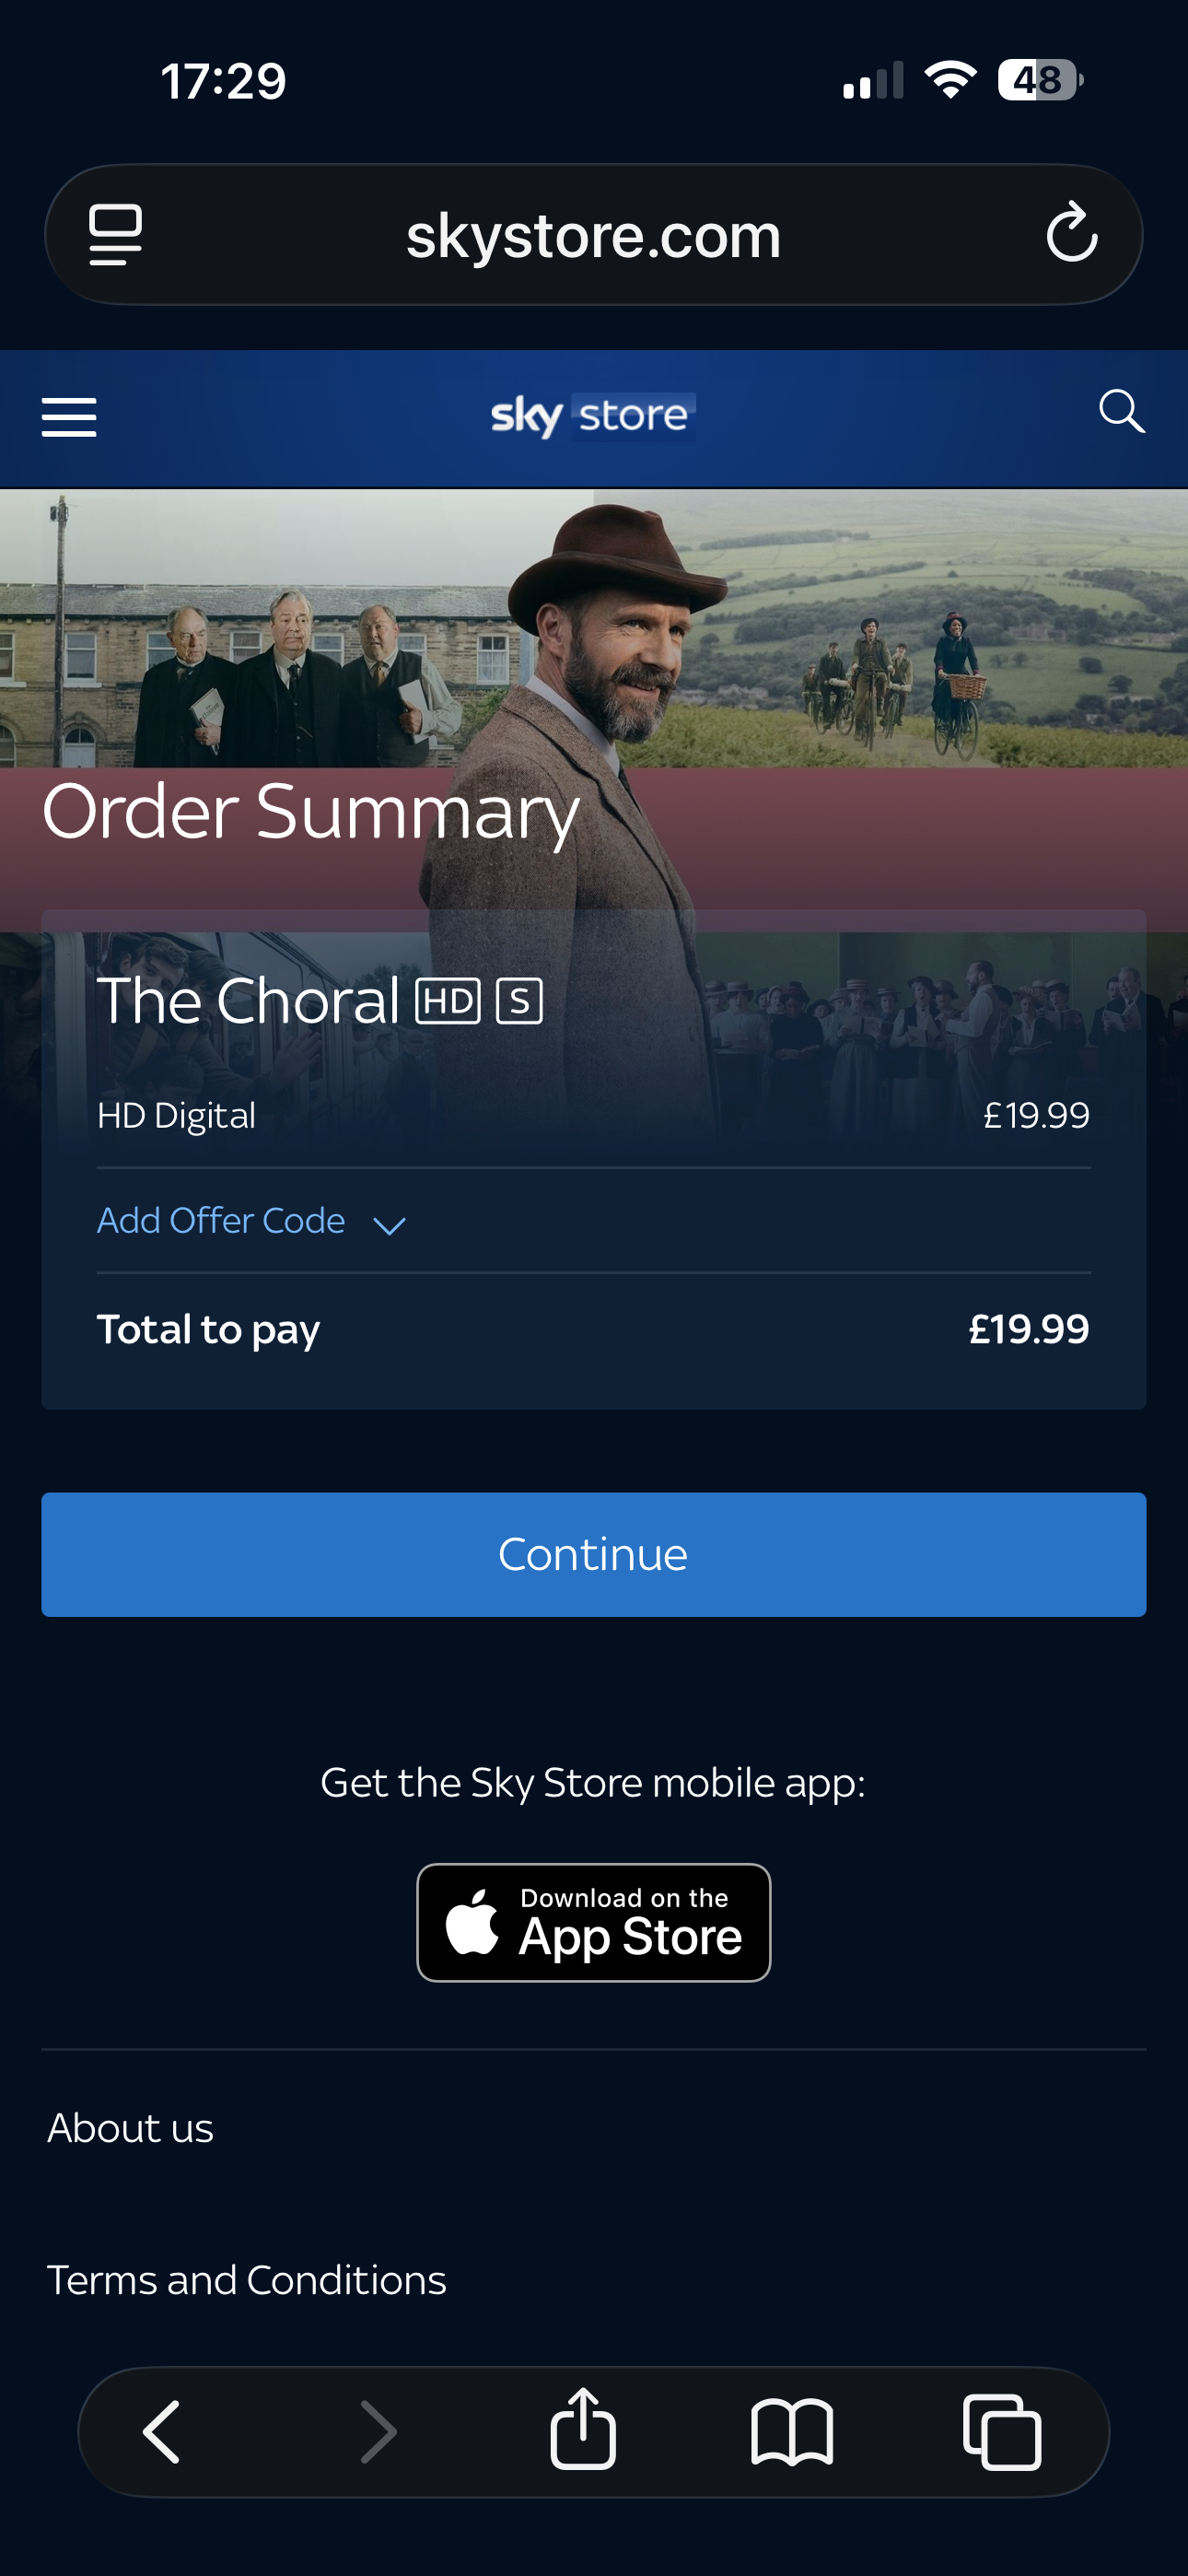
Task: Open Safari page settings icon
Action: pos(116,235)
